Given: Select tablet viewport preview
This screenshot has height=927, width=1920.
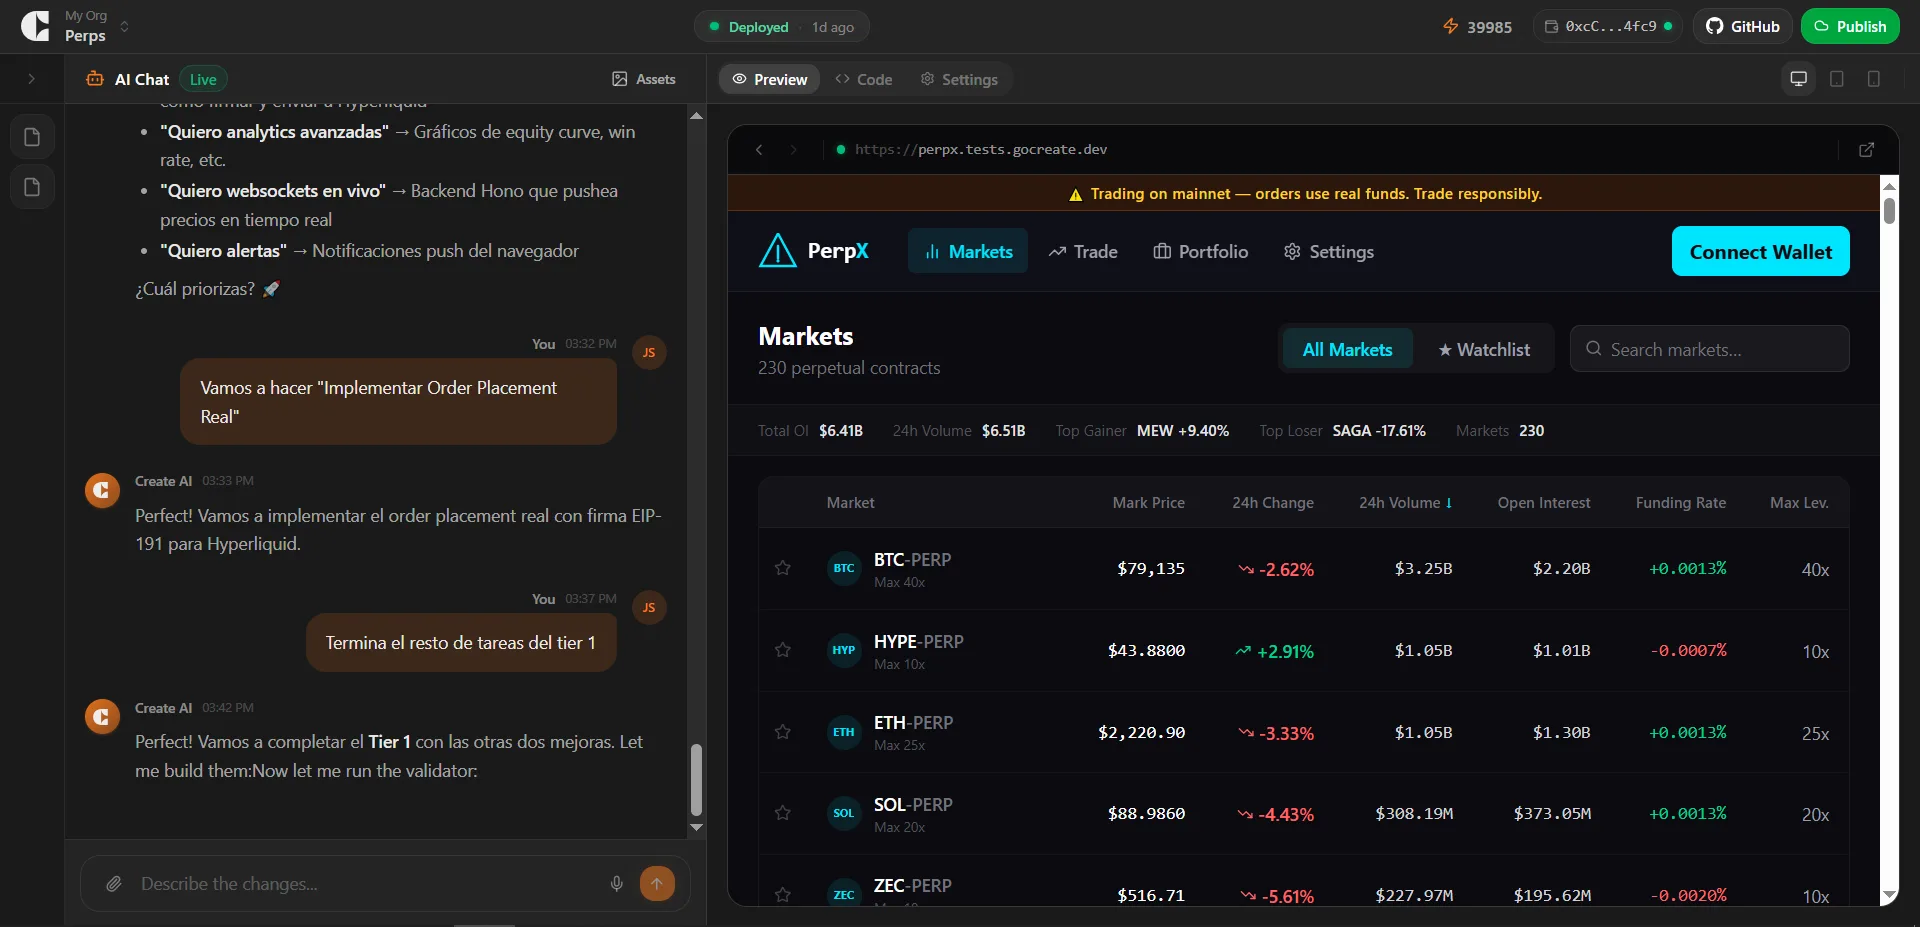Looking at the screenshot, I should (x=1837, y=79).
